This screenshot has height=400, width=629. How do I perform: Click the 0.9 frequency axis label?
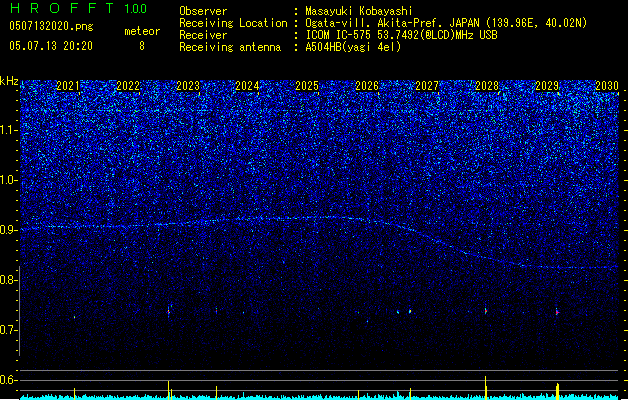[9, 230]
